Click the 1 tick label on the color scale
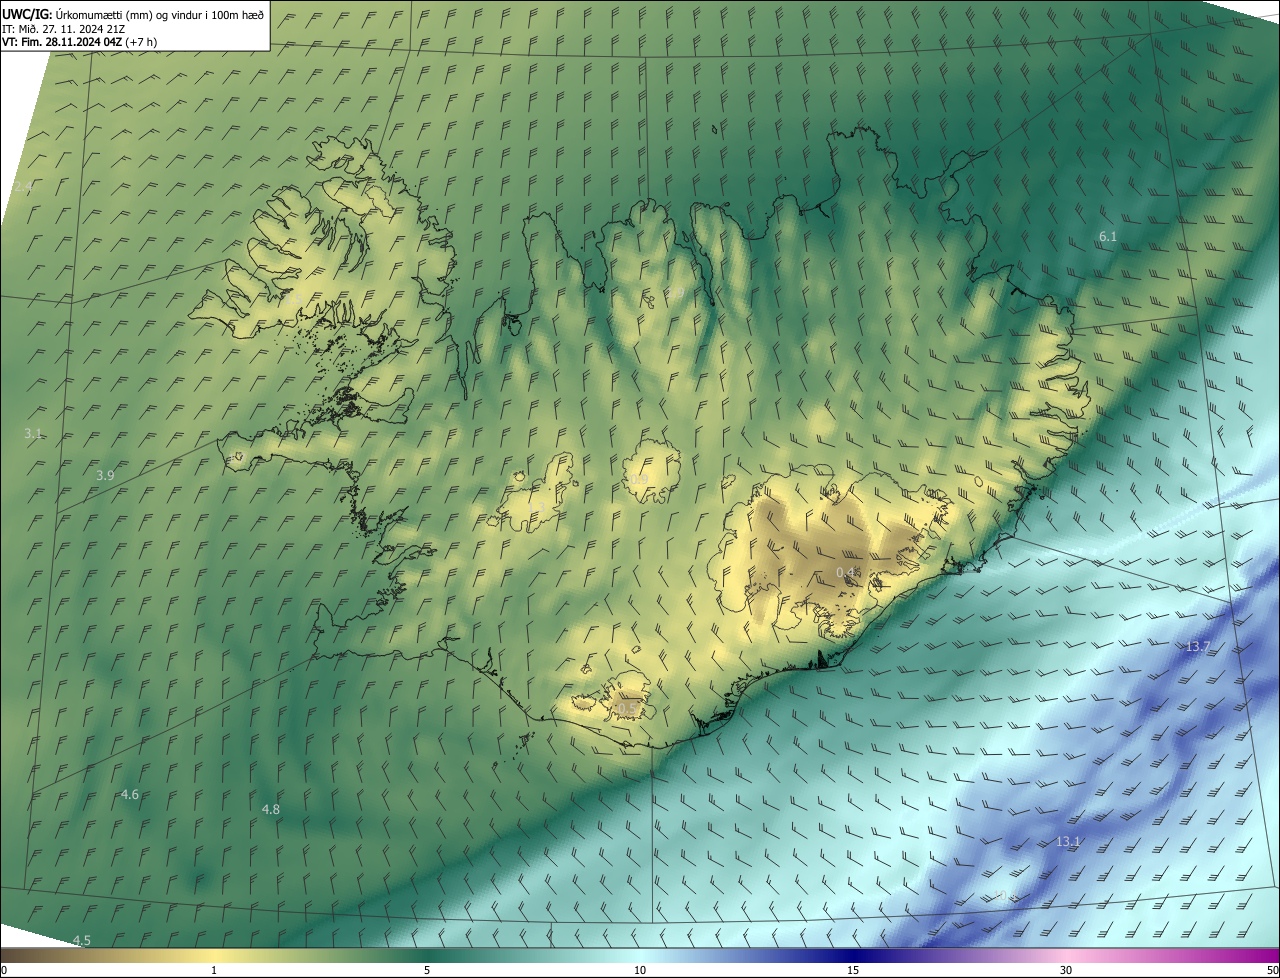The width and height of the screenshot is (1280, 978). click(x=214, y=970)
